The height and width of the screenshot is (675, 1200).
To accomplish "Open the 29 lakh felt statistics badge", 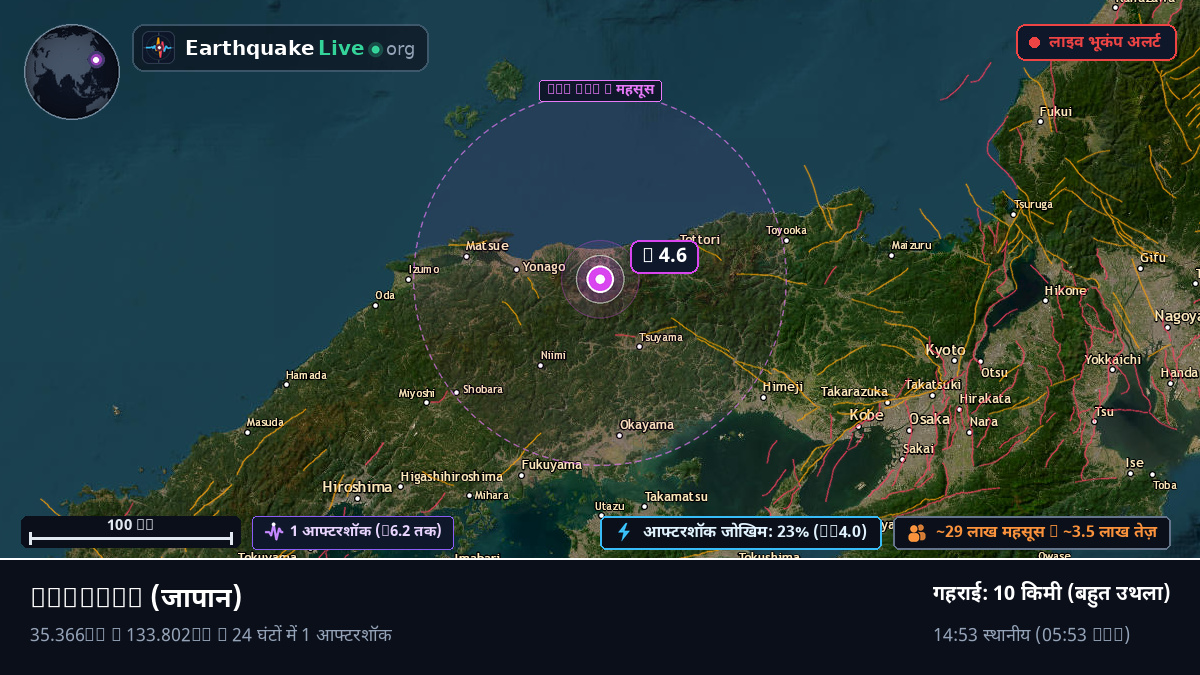I will (1031, 533).
